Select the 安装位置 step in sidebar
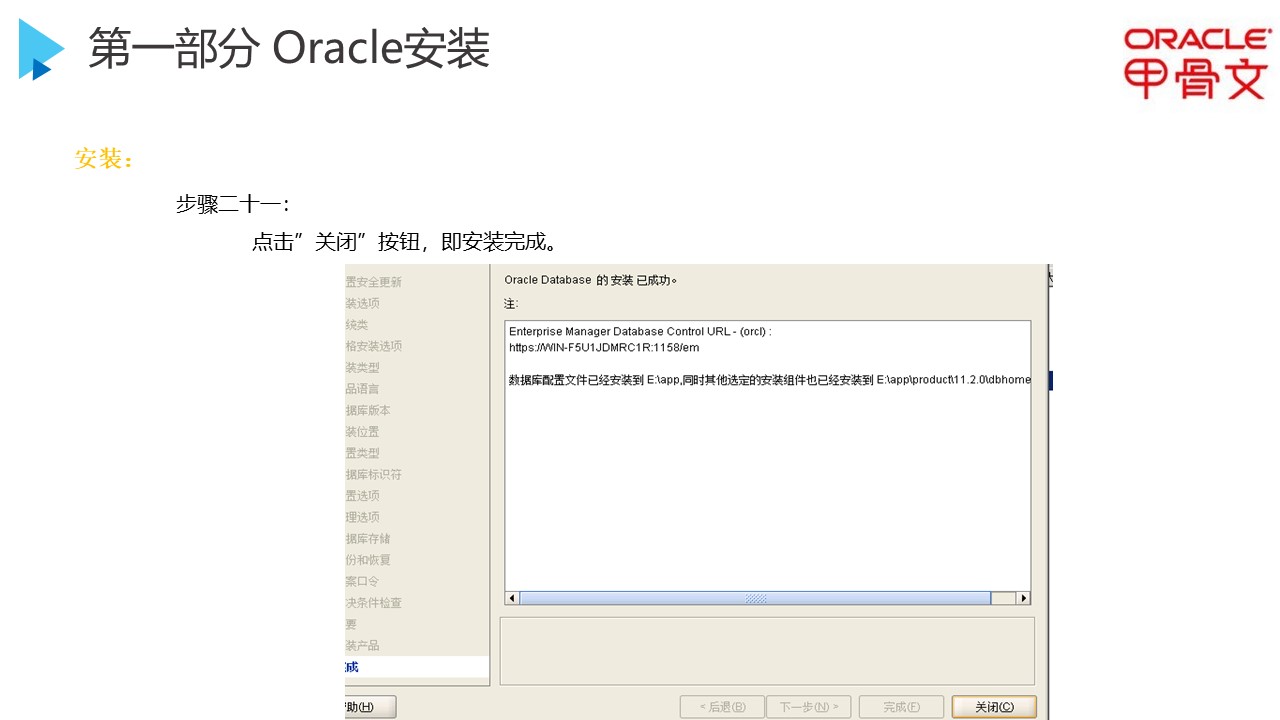The image size is (1280, 720). pyautogui.click(x=362, y=432)
